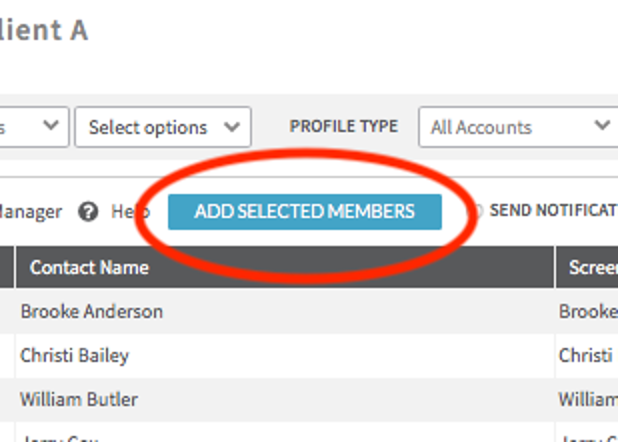Viewport: 618px width, 442px height.
Task: Click William's screen name cell
Action: click(588, 399)
